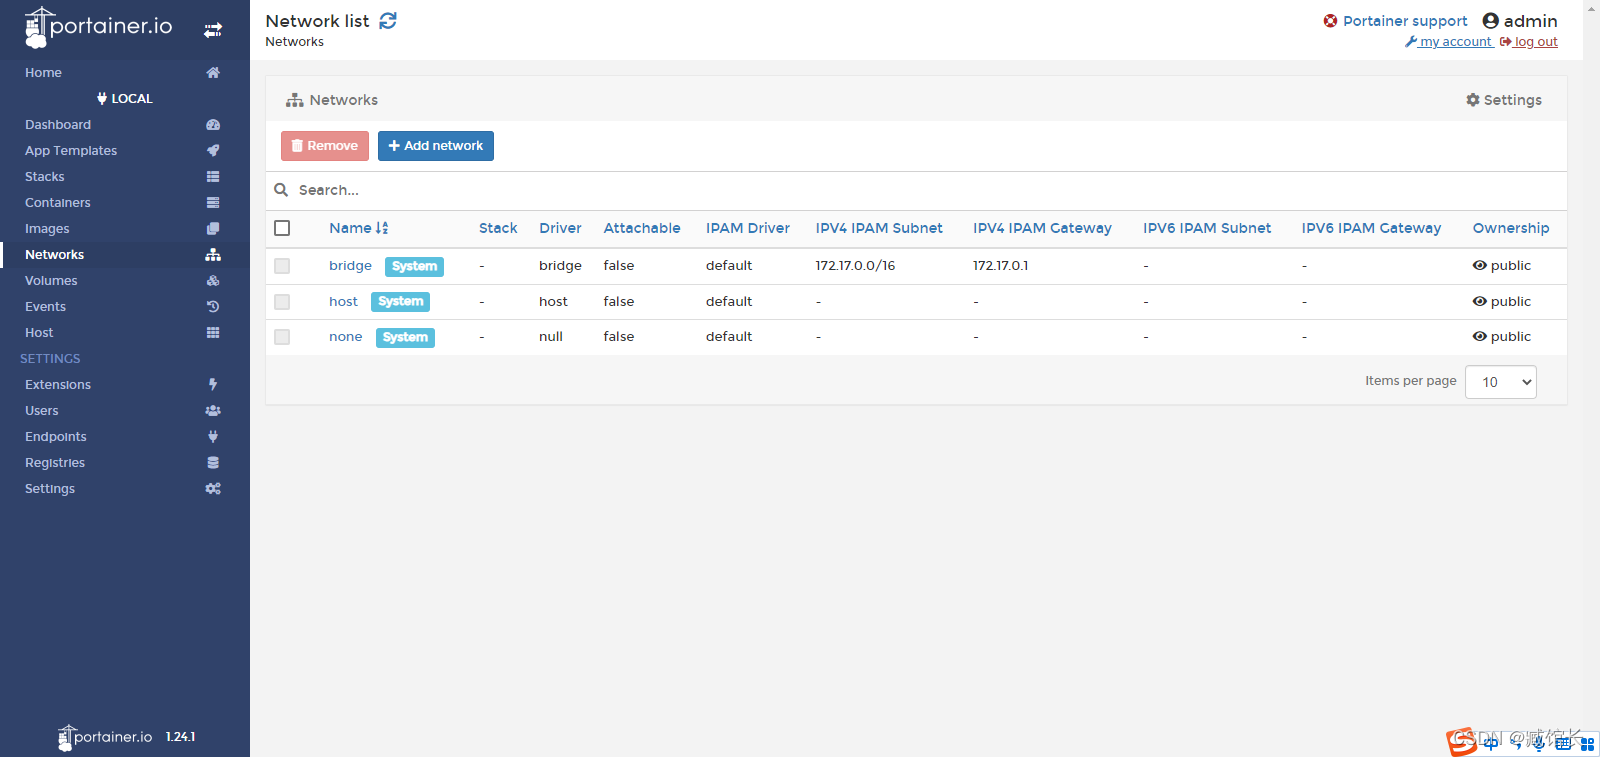Click the 172.17.0.0/16 subnet cell

[x=855, y=265]
